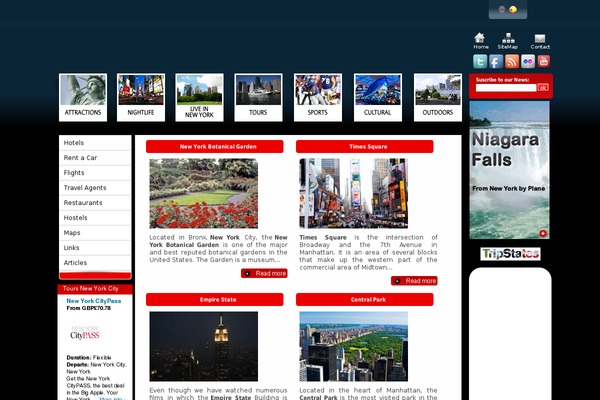600x400 pixels.
Task: Open Restaurants in the sidebar menu
Action: (95, 202)
